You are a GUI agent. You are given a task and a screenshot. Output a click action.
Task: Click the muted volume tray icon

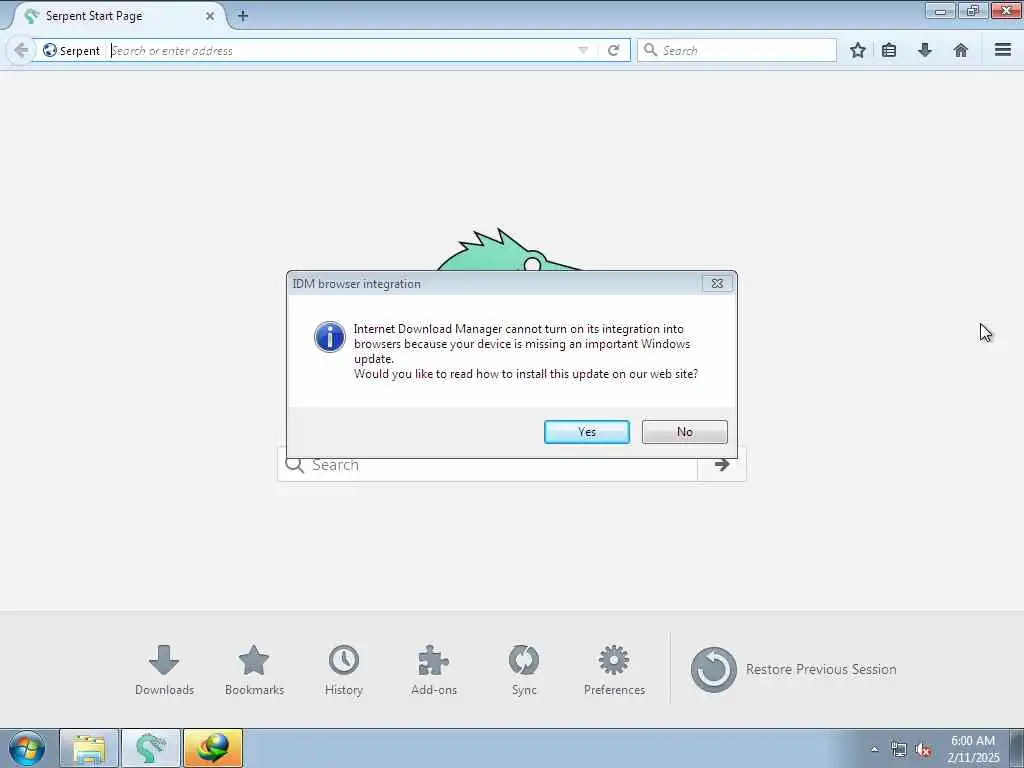point(923,750)
